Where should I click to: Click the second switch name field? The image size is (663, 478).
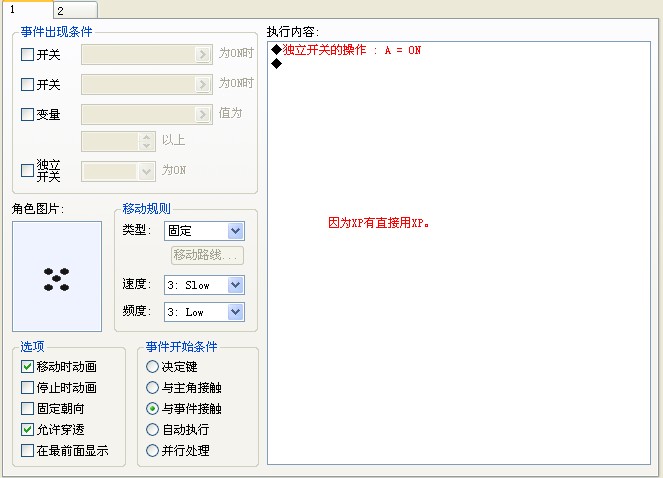point(147,85)
